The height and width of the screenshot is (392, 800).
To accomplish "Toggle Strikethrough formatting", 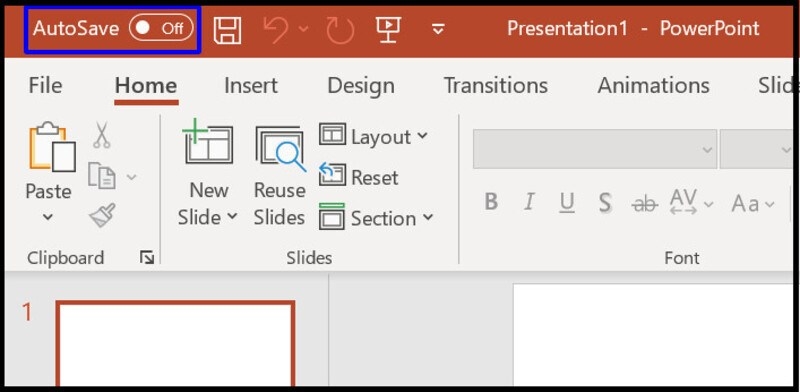I will [644, 204].
